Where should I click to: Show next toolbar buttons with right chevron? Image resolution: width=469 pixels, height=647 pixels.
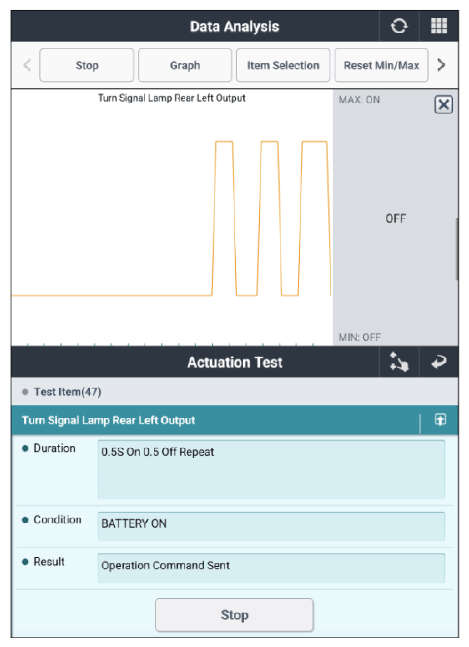point(441,65)
